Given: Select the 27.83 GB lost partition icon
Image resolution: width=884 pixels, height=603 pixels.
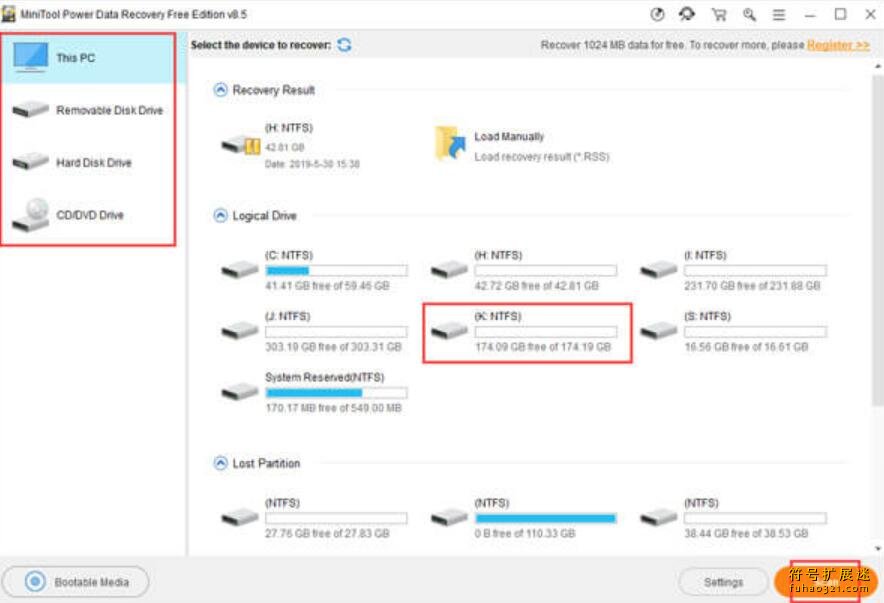Looking at the screenshot, I should pos(240,517).
